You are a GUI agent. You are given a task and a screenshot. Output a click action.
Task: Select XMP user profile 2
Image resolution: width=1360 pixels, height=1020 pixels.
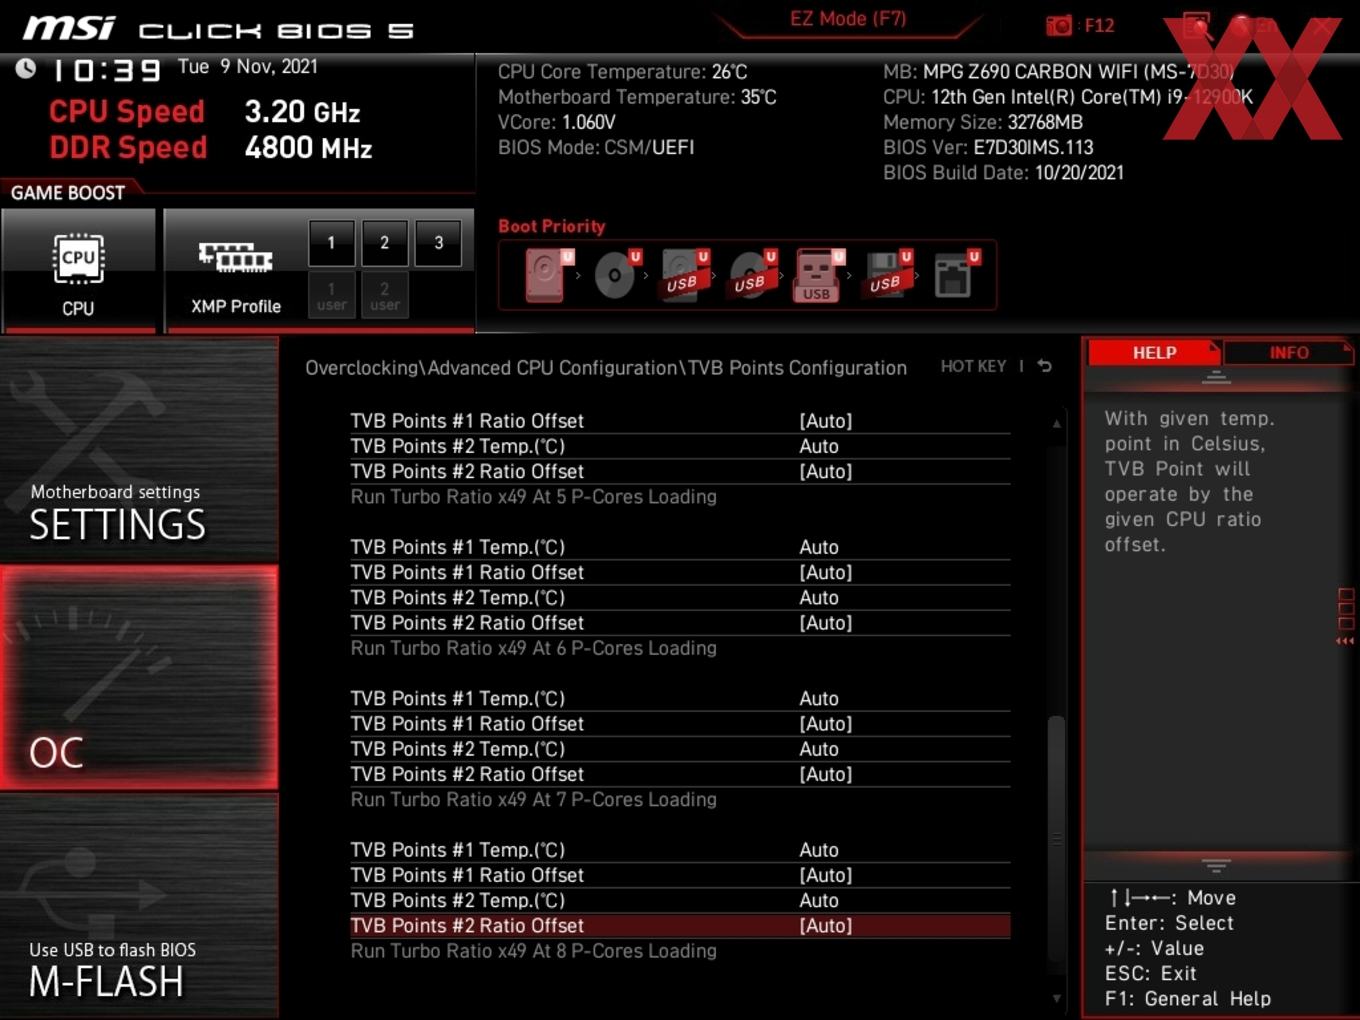coord(384,295)
